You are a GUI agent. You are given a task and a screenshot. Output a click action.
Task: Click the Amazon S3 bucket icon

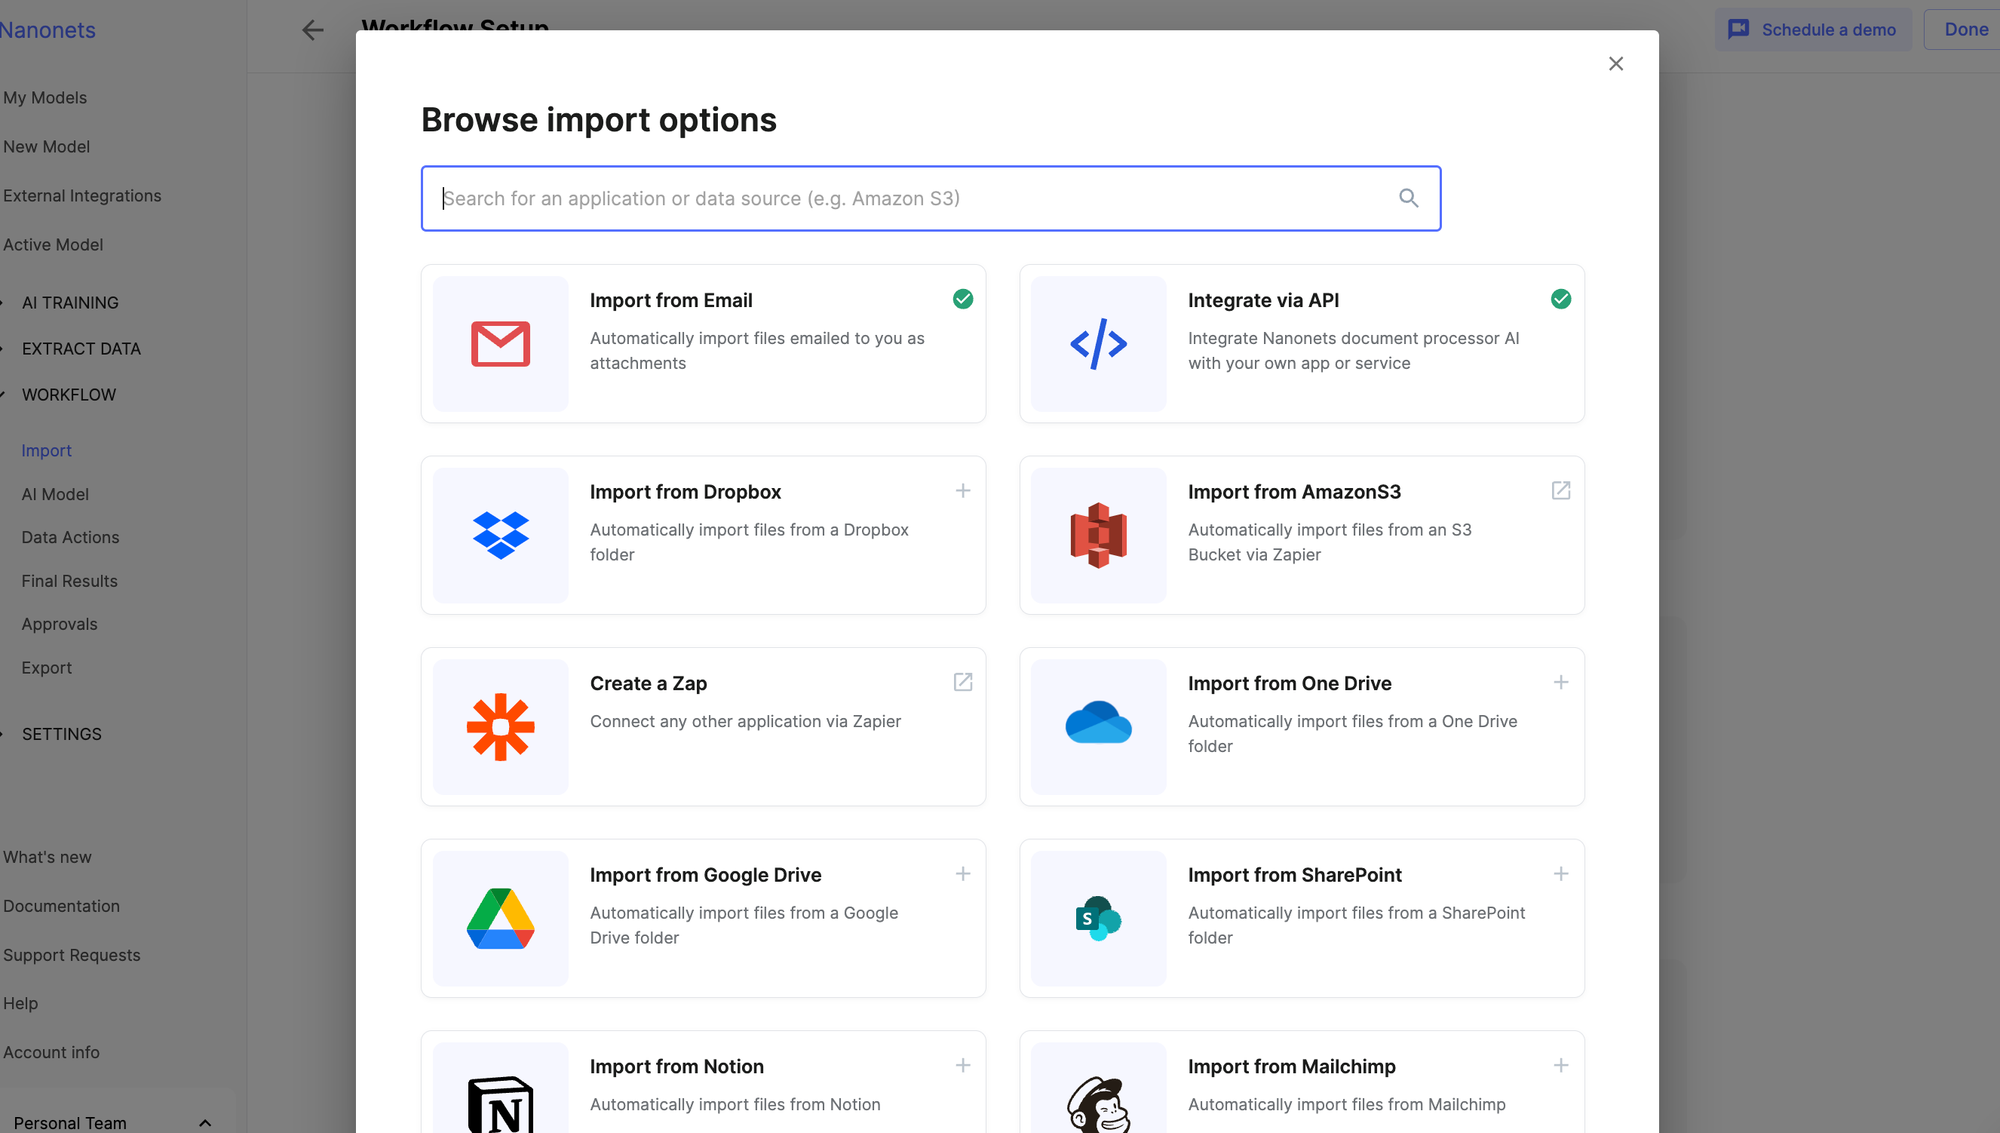click(x=1098, y=535)
